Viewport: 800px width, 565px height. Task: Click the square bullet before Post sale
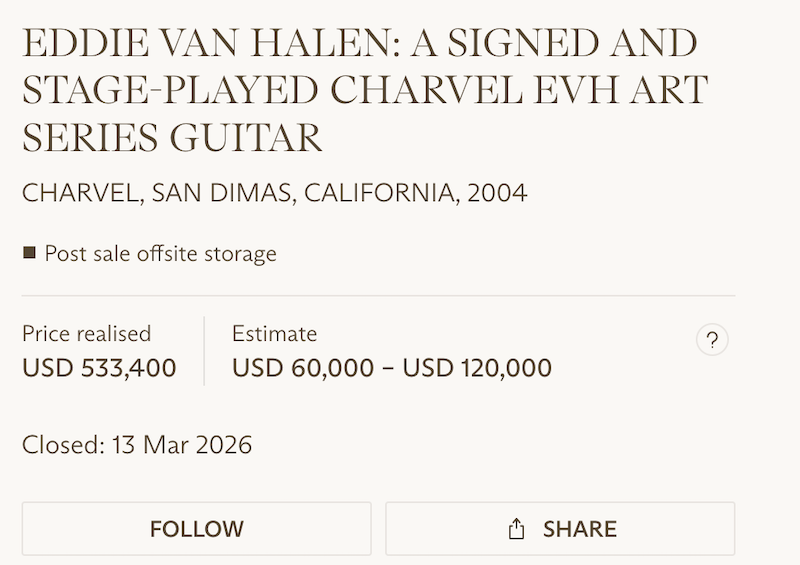[29, 253]
